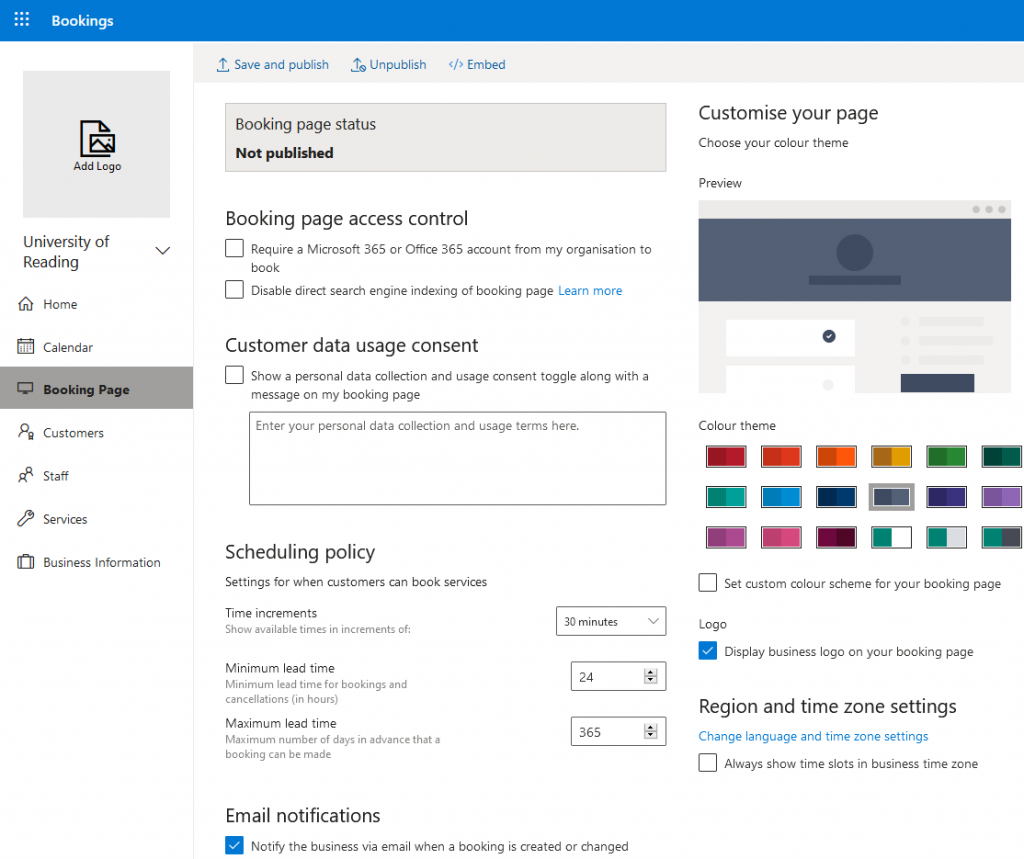Choose the teal colour theme swatch
Viewport: 1024px width, 859px height.
(726, 496)
